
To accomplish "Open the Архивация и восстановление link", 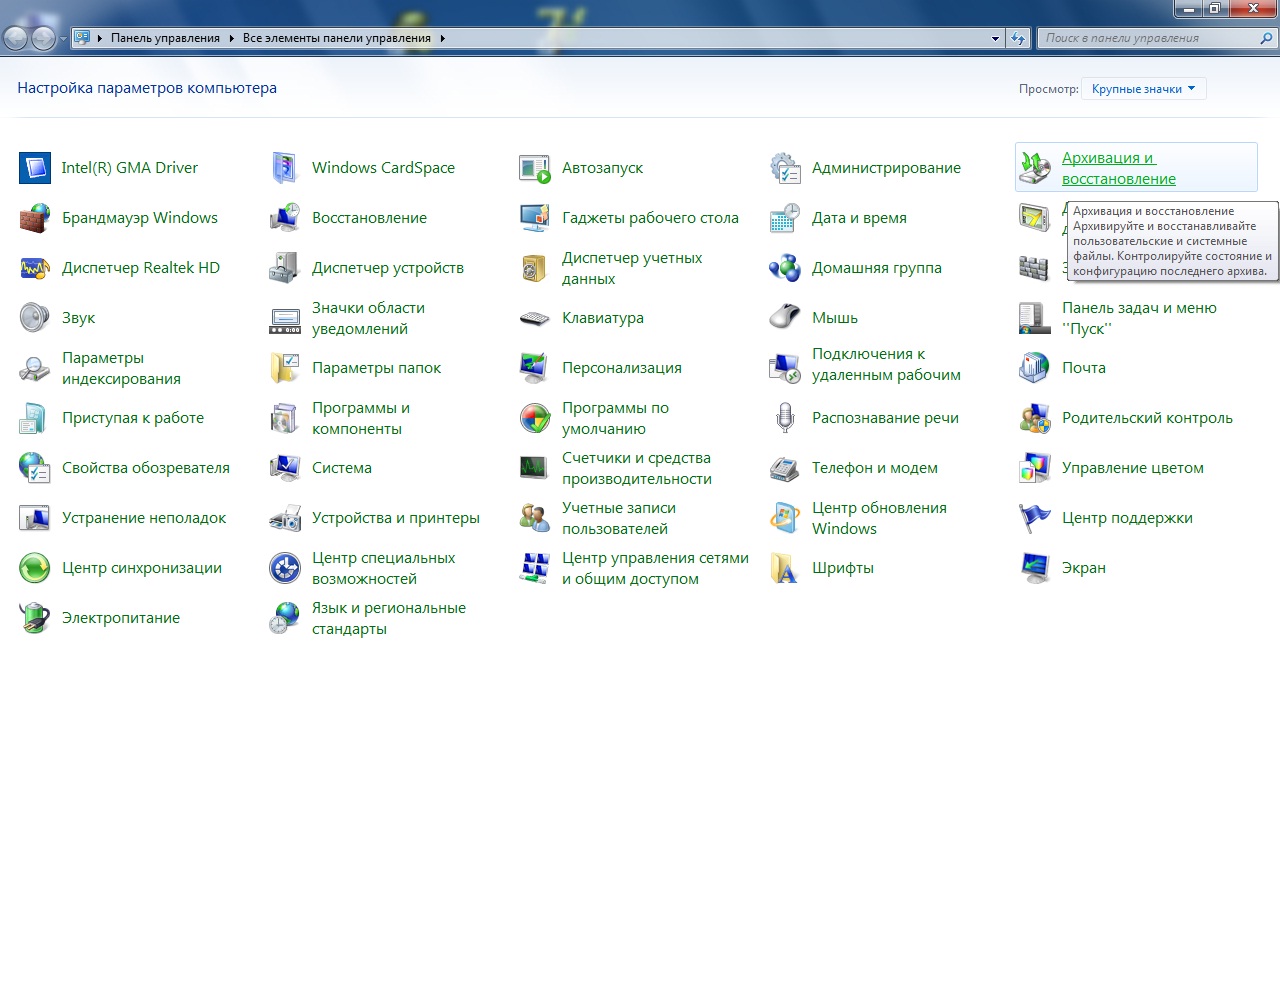I will [1118, 168].
